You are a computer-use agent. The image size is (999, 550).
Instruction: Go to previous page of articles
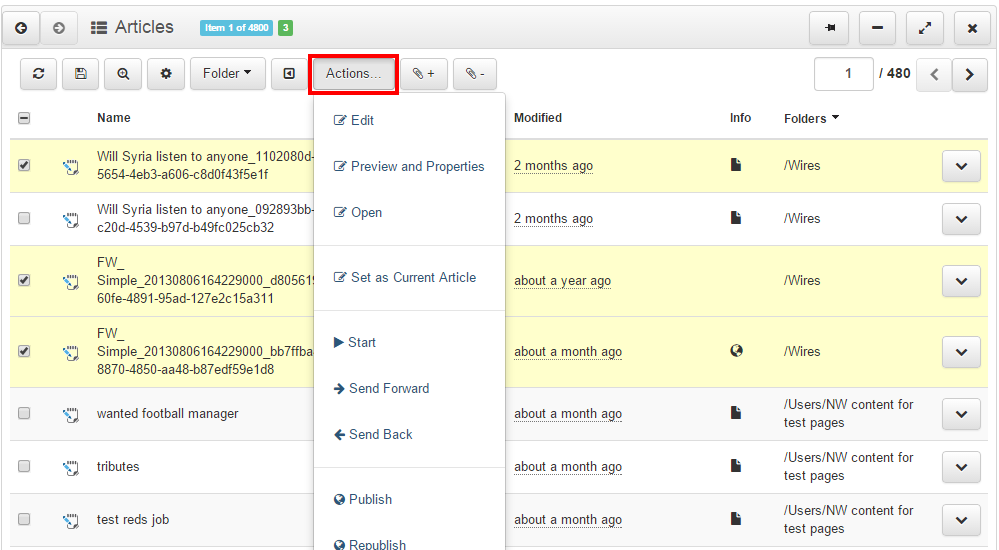[x=934, y=75]
